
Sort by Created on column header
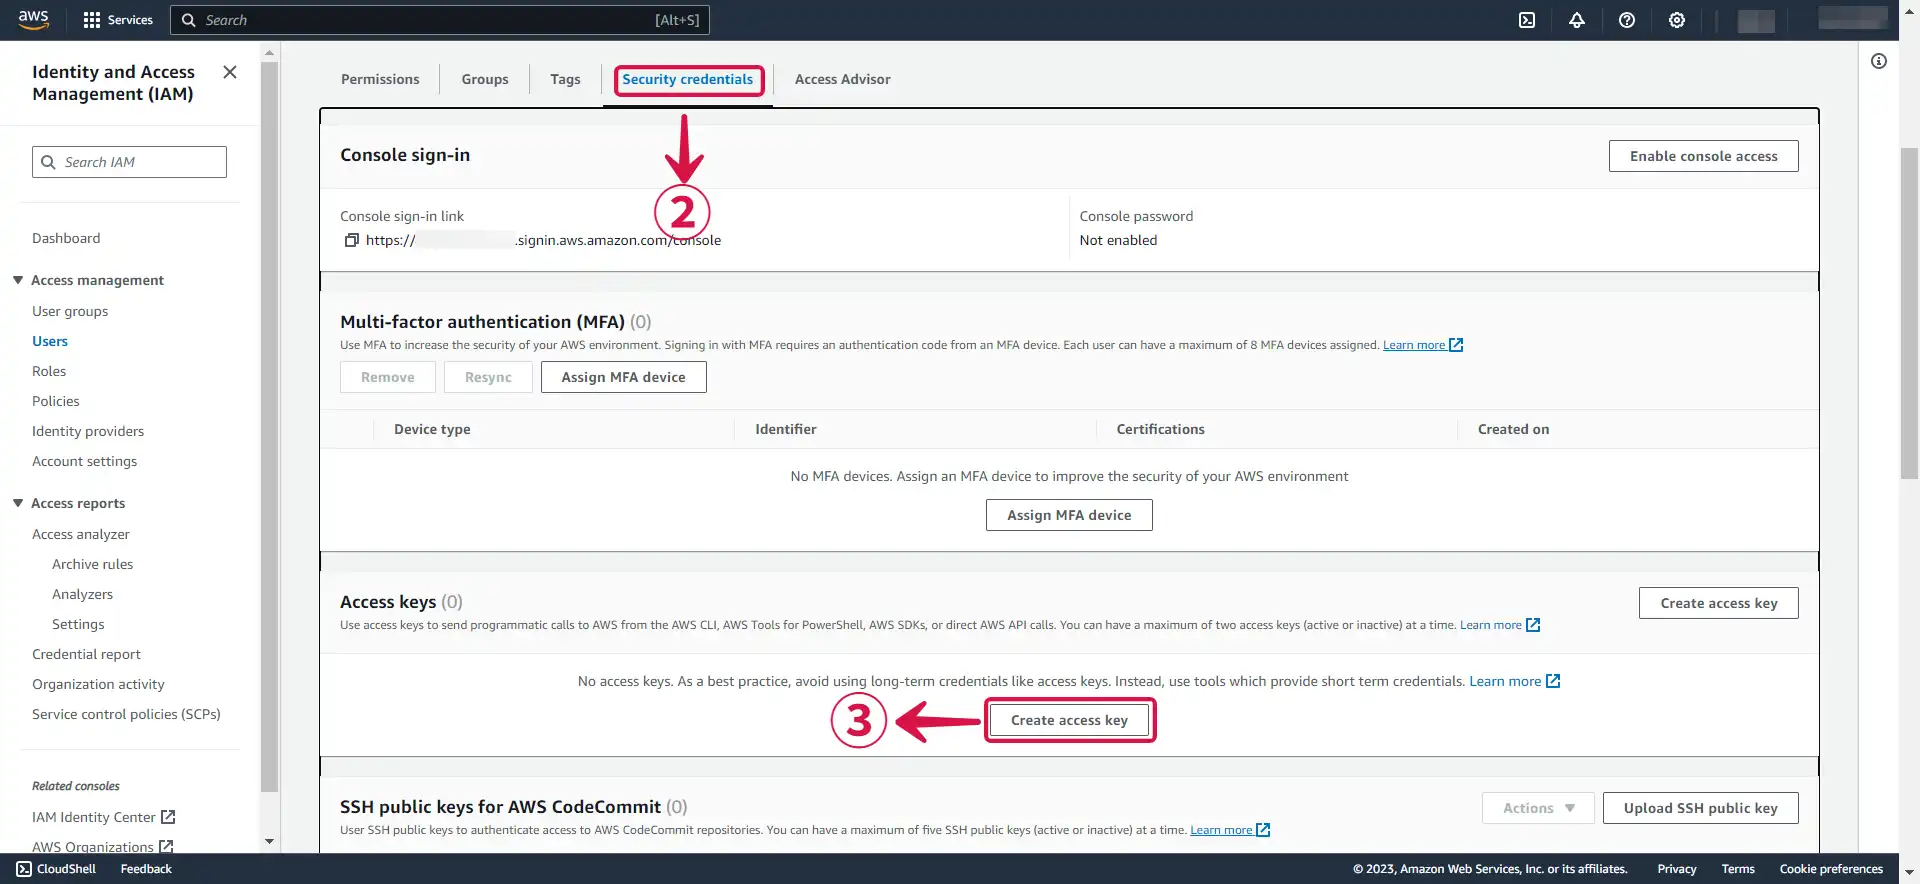click(x=1513, y=429)
